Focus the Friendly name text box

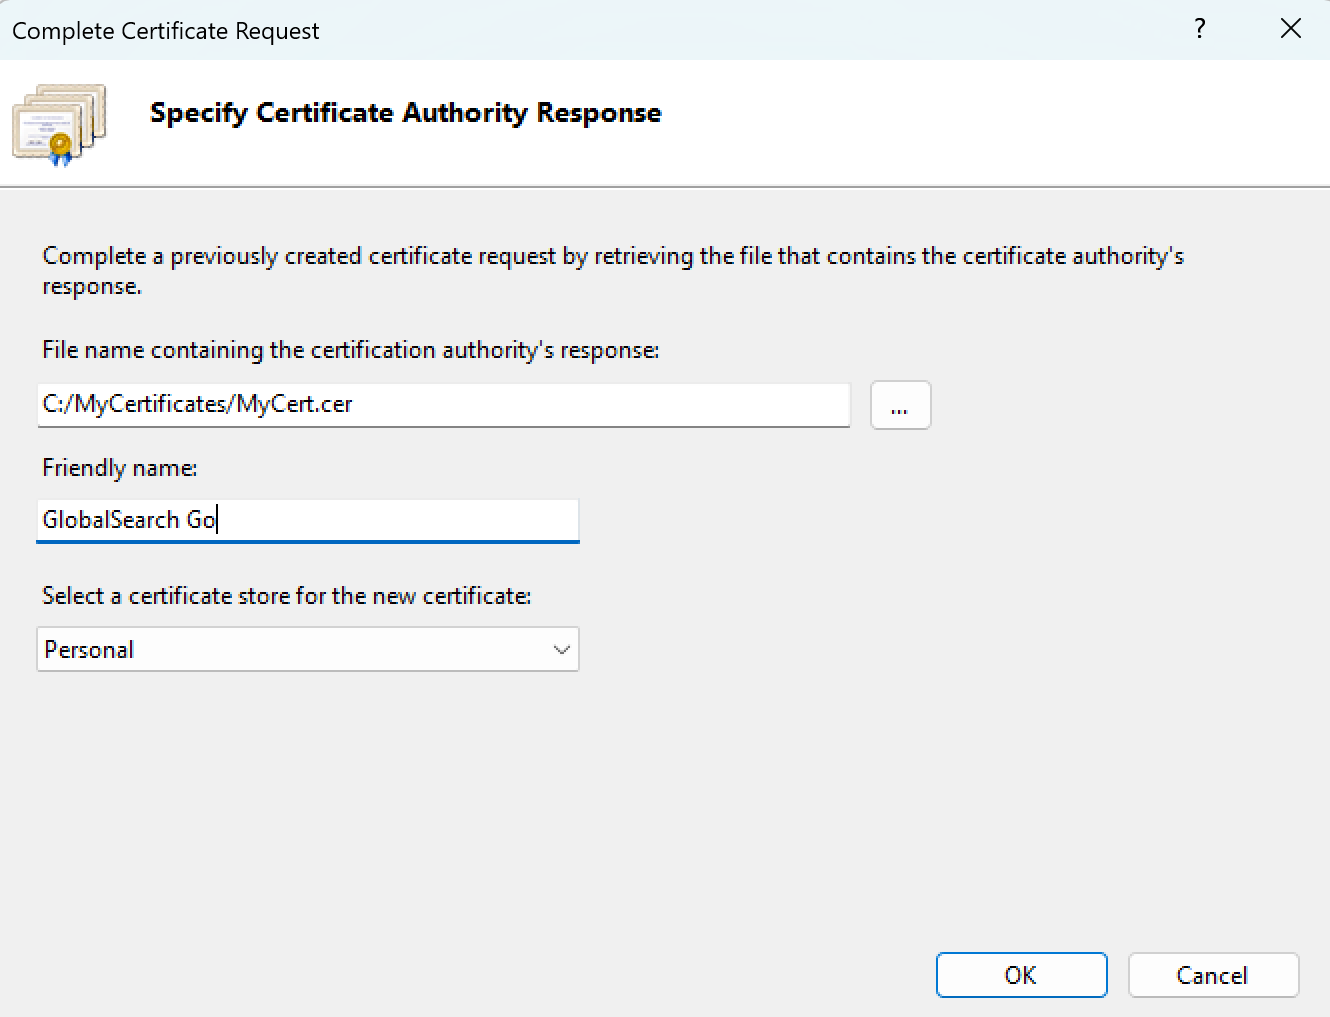tap(400, 520)
